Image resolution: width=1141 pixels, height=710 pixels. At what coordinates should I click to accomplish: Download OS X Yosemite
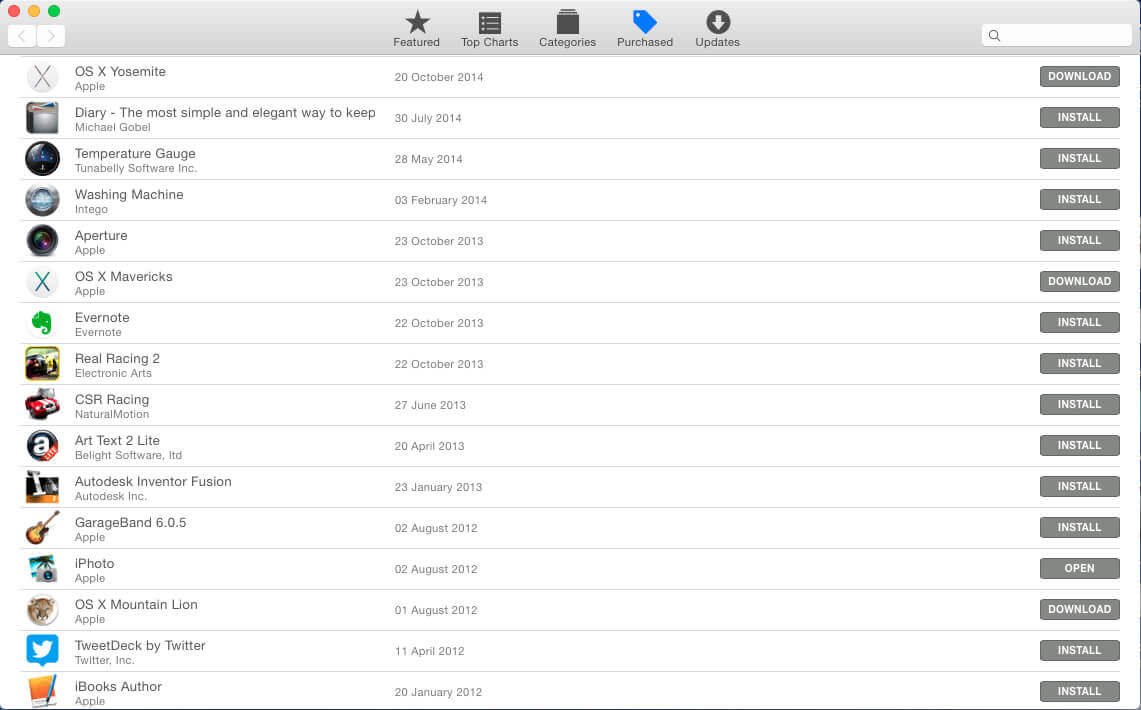pos(1079,76)
